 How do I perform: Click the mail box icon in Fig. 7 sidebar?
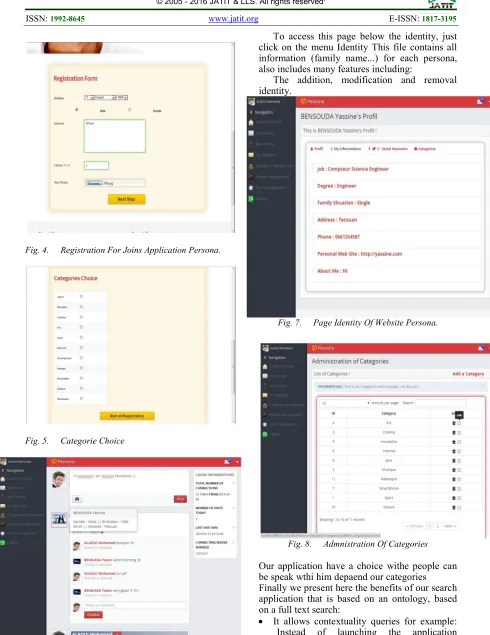(251, 155)
